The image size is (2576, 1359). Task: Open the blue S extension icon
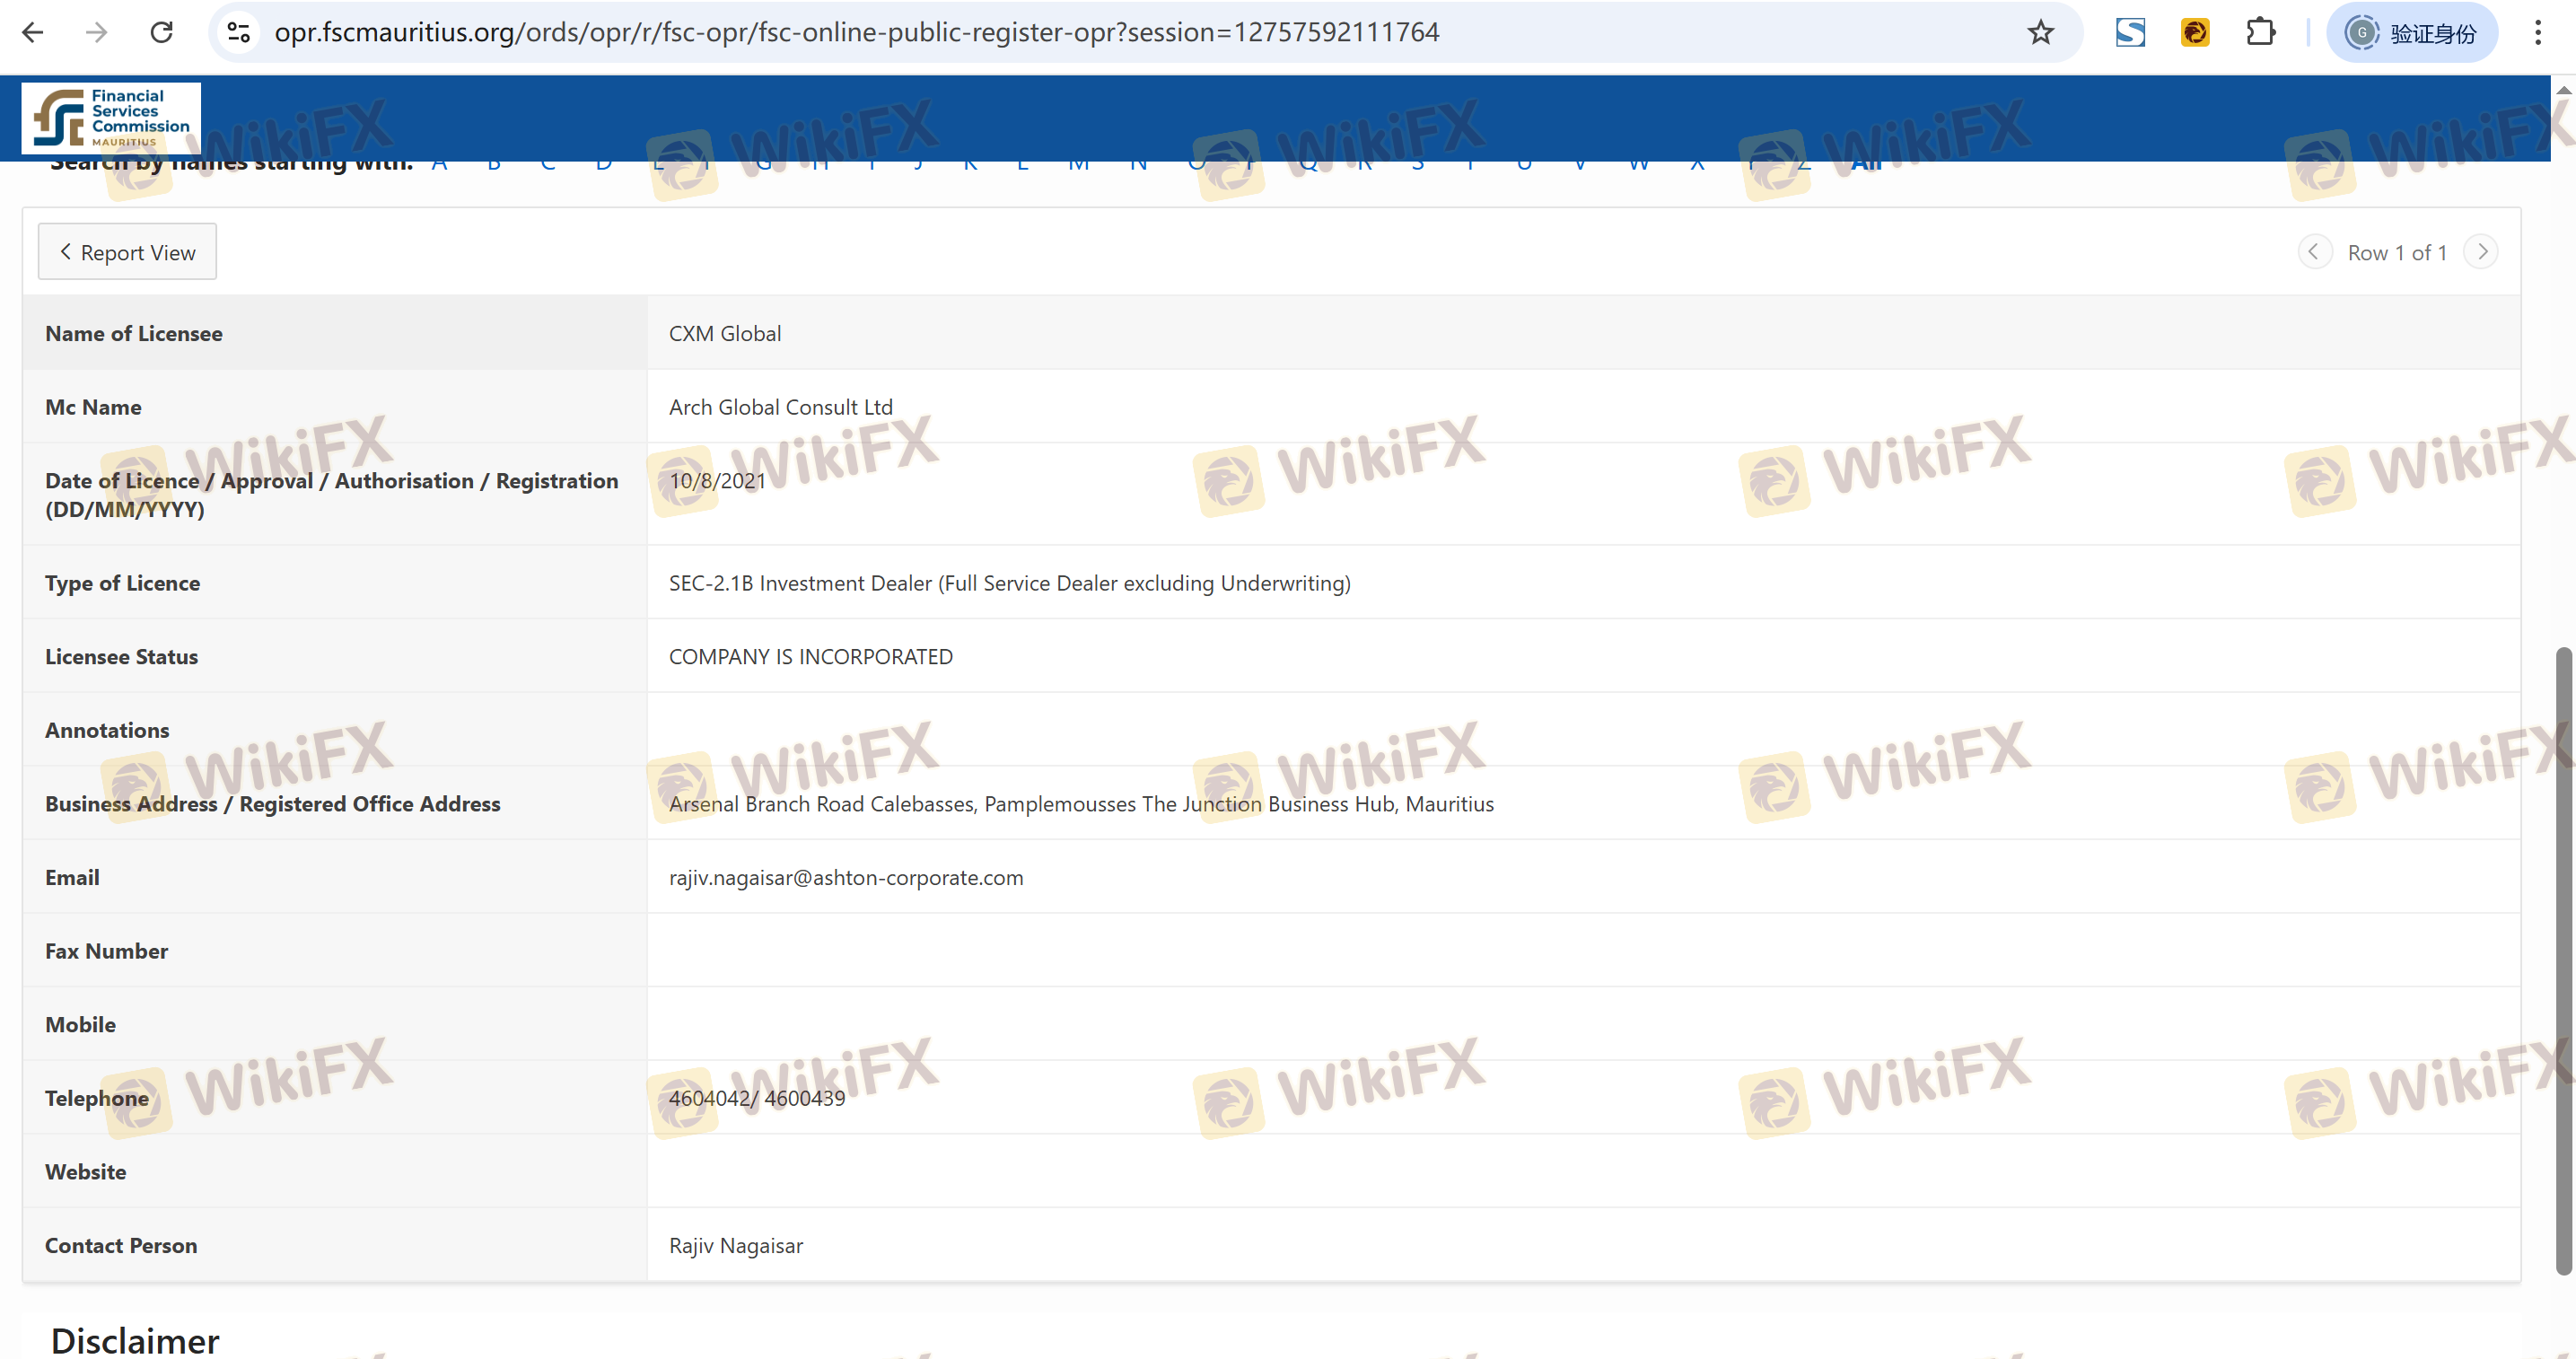pos(2130,33)
